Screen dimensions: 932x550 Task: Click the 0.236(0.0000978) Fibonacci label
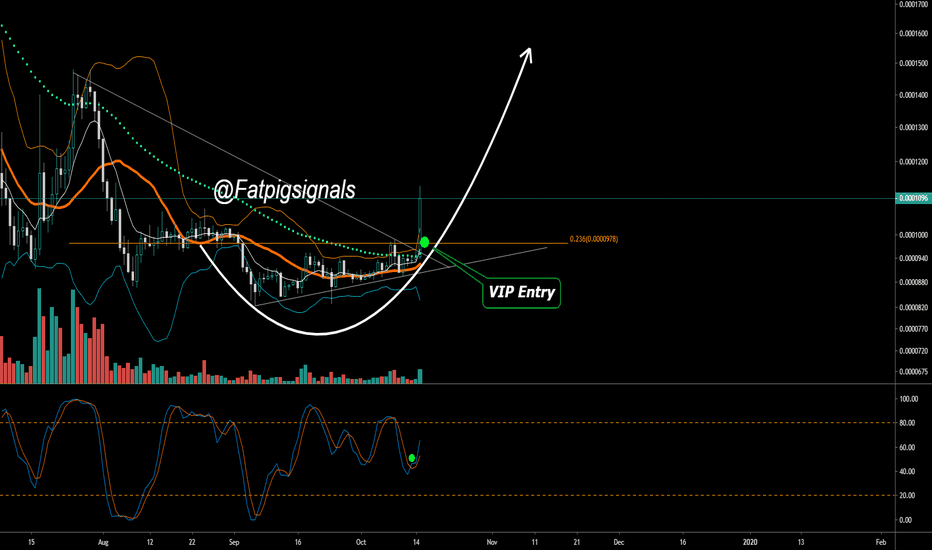point(594,239)
